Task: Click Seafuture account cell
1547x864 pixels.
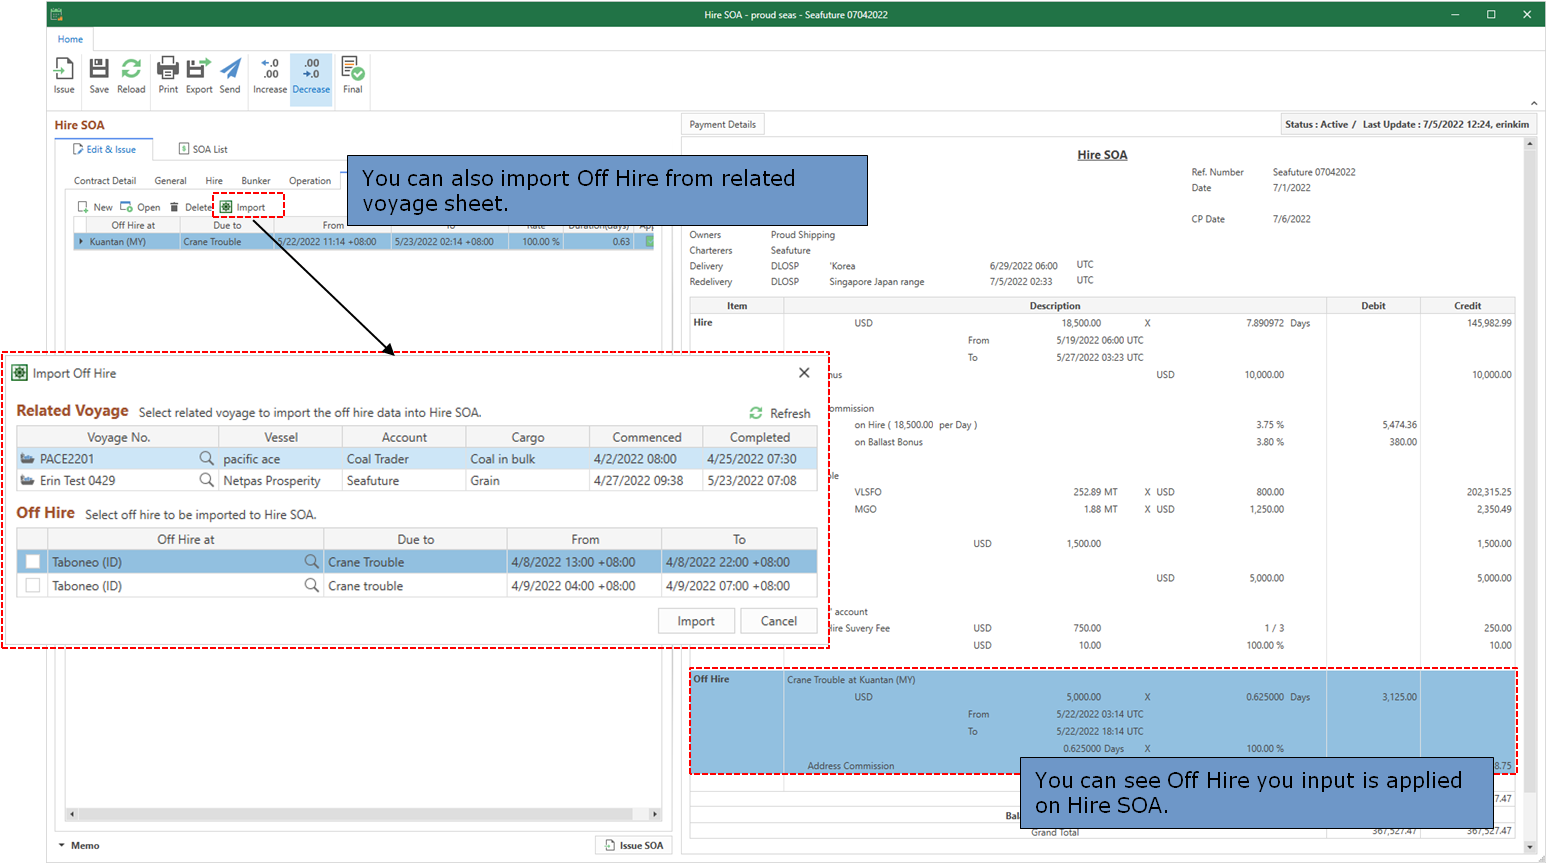Action: (x=404, y=481)
